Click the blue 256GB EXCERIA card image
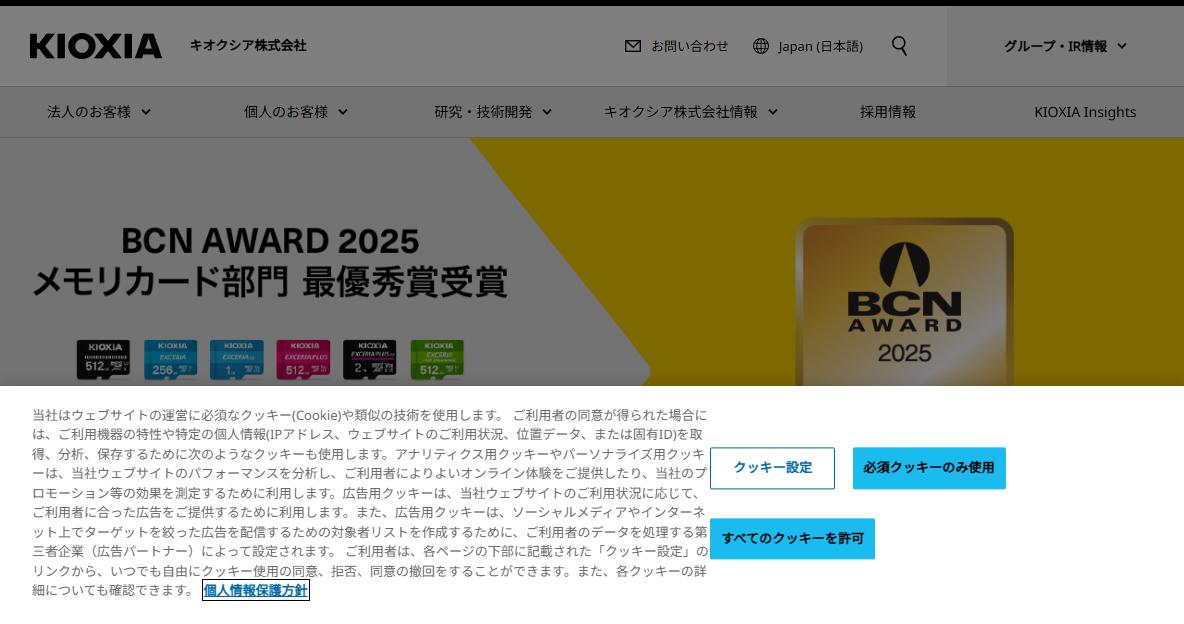1184x624 pixels. tap(171, 359)
